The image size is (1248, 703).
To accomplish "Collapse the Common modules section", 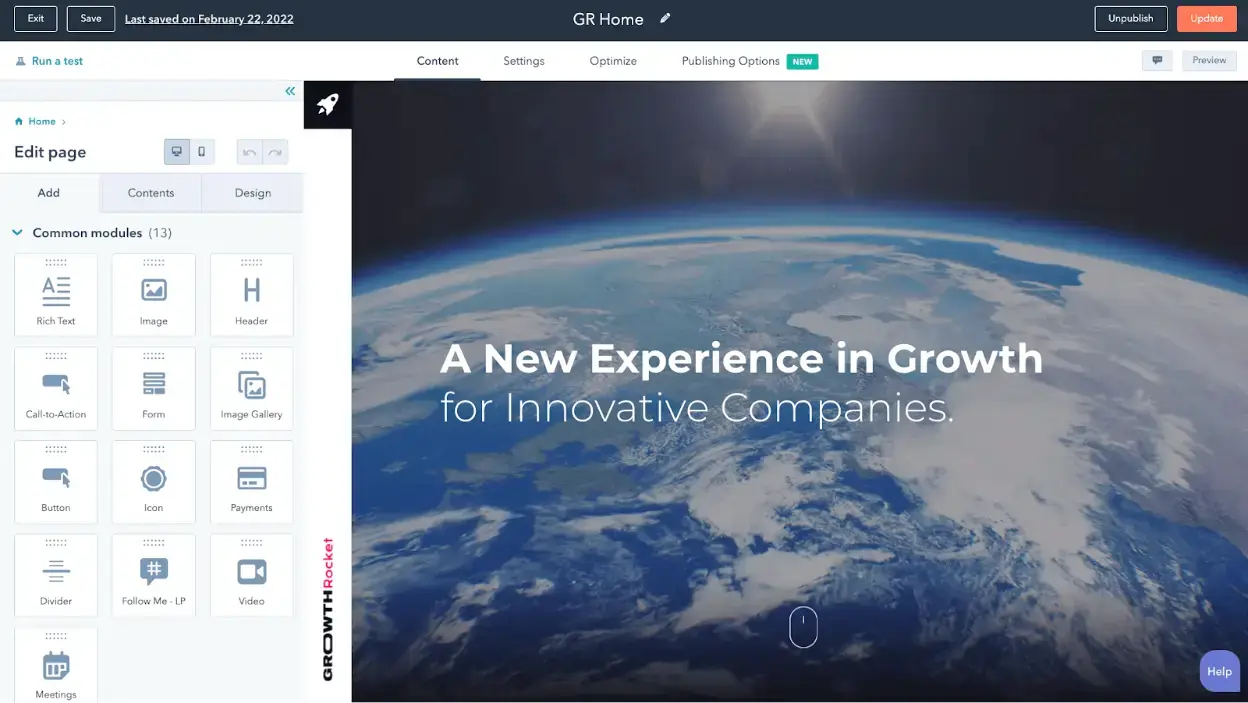I will pyautogui.click(x=17, y=232).
